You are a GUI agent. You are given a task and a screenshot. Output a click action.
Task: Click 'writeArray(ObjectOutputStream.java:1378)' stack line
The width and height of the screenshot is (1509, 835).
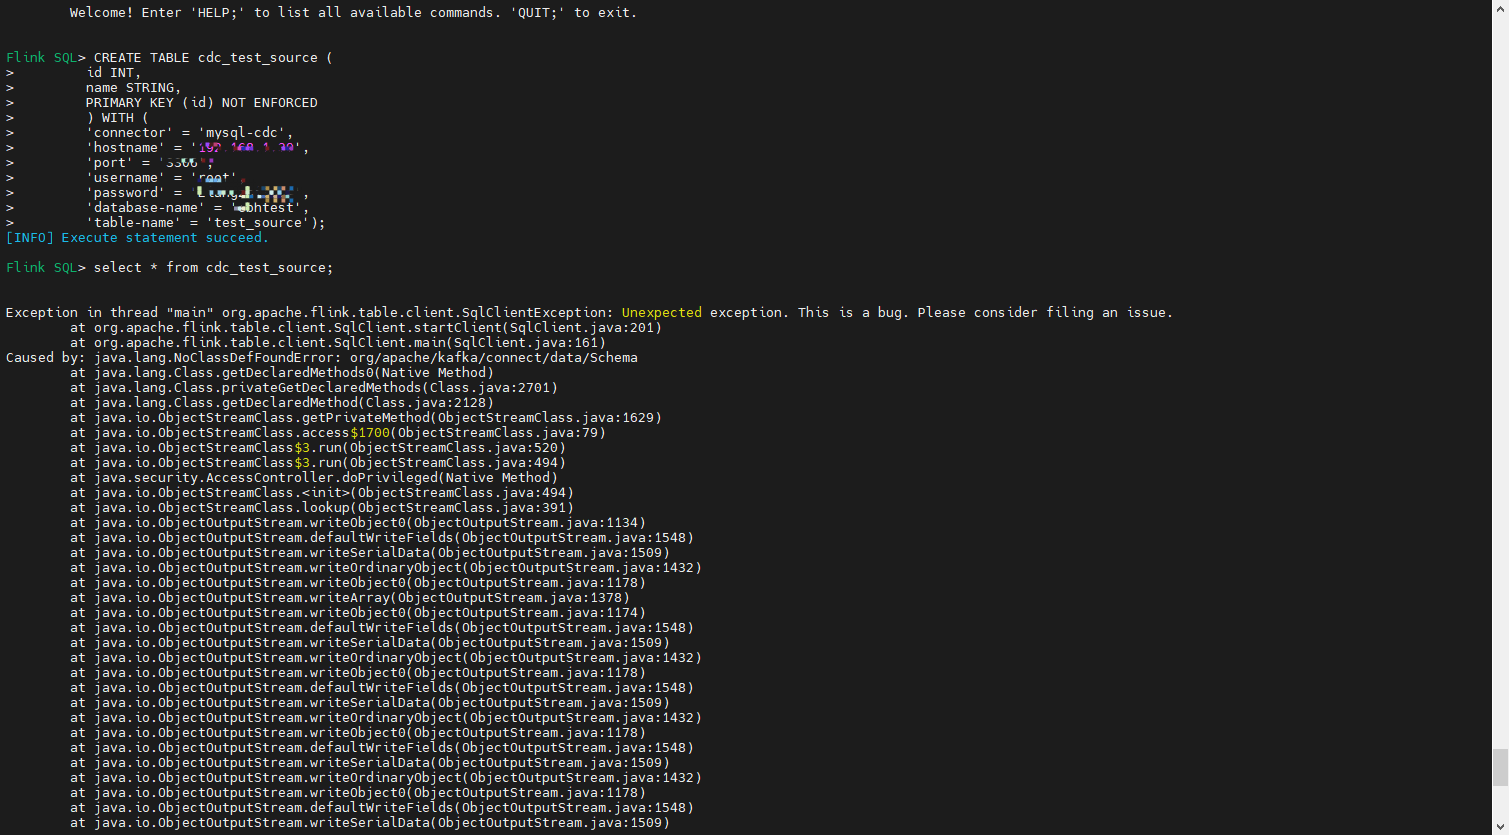coord(350,598)
